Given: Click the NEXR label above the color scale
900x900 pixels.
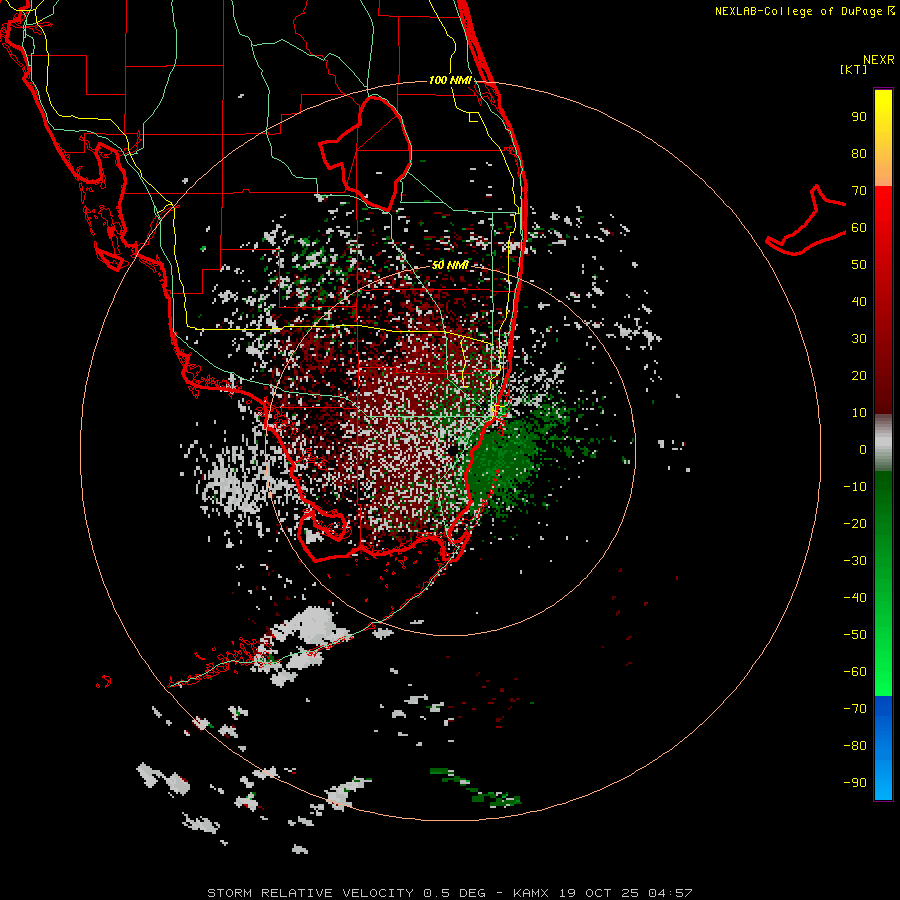Looking at the screenshot, I should click(878, 60).
